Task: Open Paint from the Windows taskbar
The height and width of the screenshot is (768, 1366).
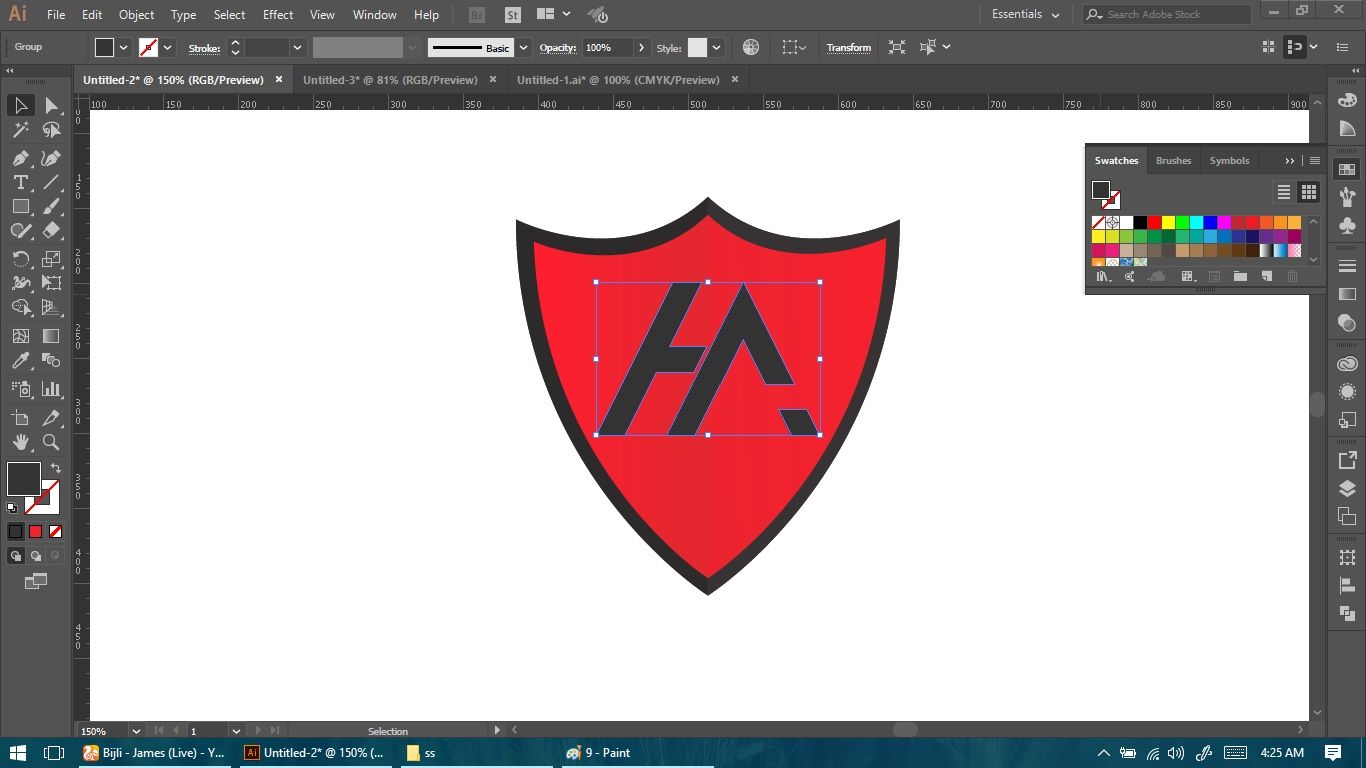Action: [598, 753]
